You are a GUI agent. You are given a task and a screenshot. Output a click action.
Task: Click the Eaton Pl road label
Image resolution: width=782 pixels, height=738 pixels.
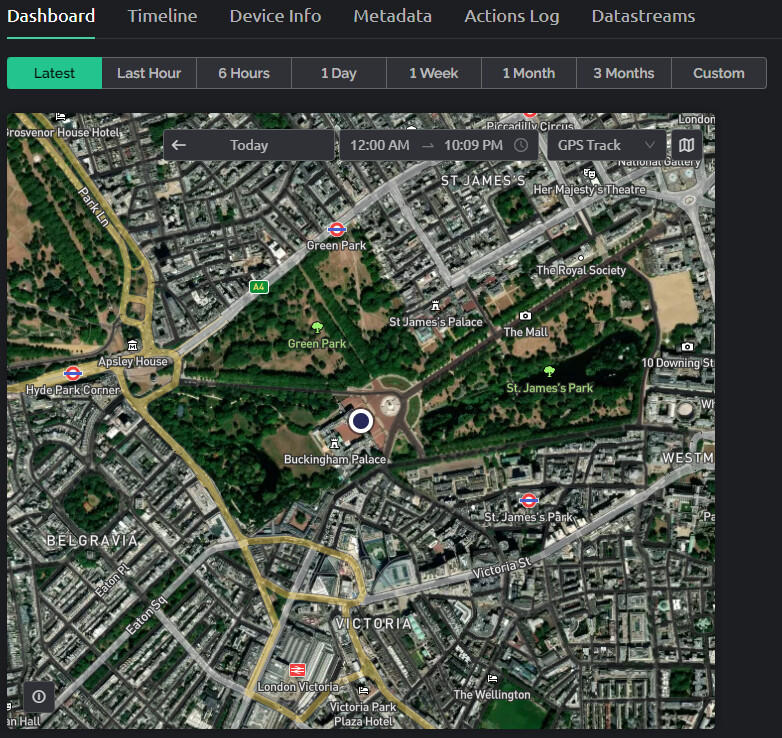point(112,580)
